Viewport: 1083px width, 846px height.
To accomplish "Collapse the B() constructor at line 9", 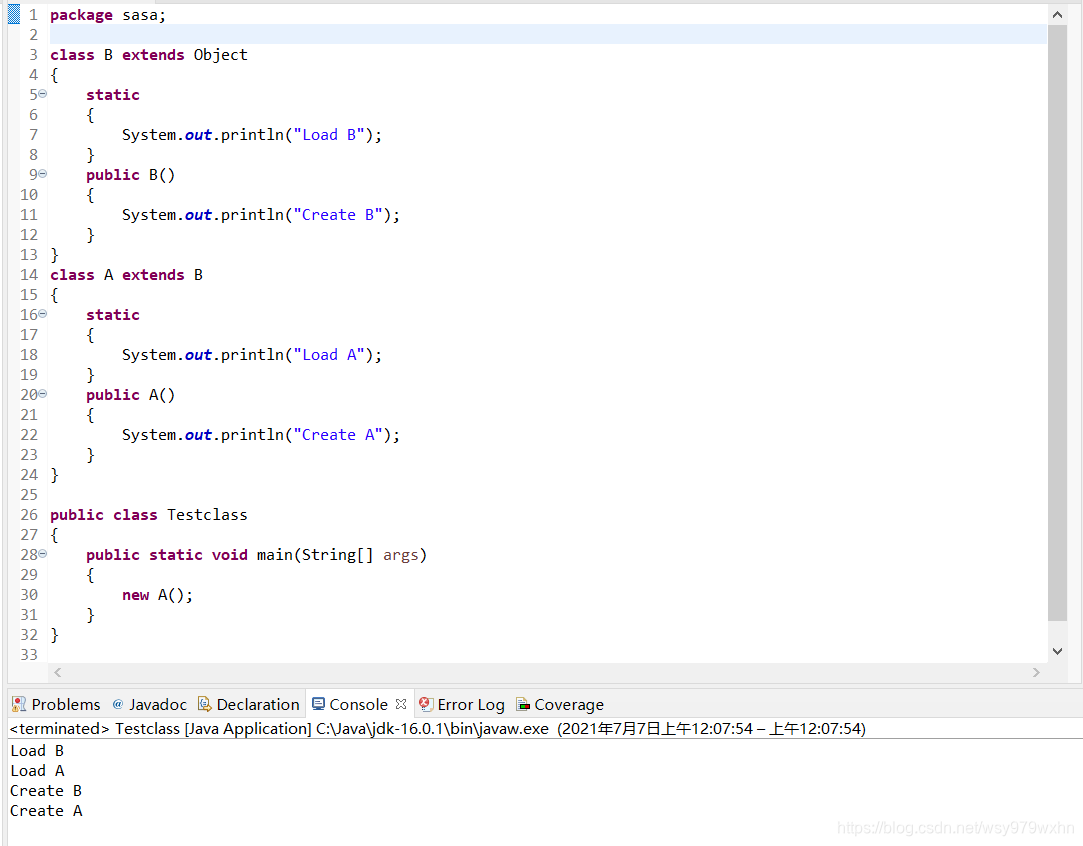I will (x=43, y=174).
